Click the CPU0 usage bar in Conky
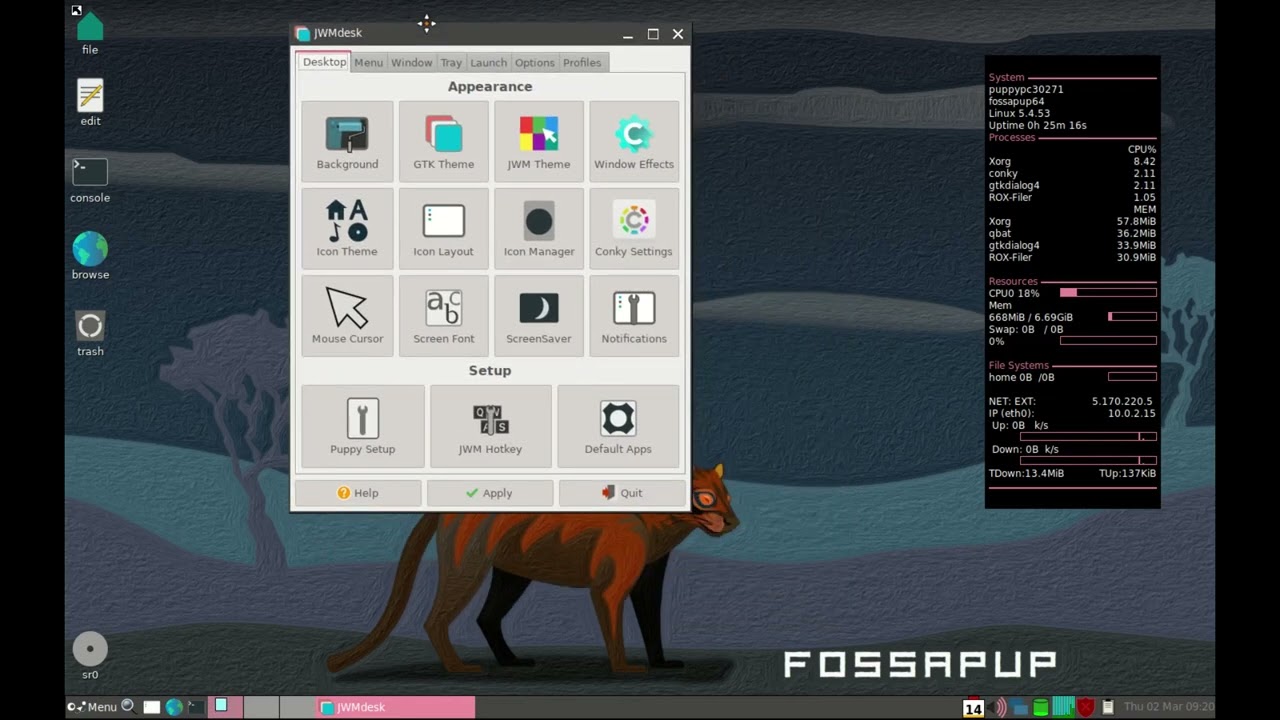Image resolution: width=1280 pixels, height=720 pixels. pos(1108,293)
